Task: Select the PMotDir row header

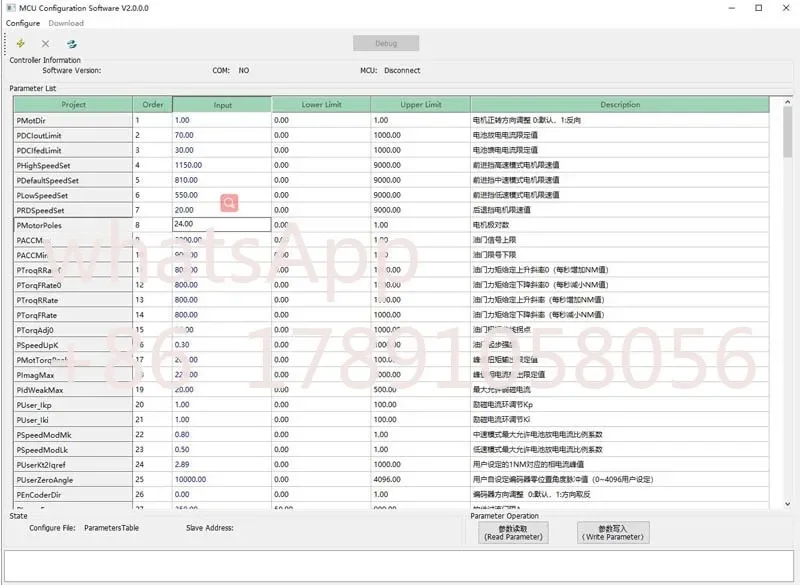Action: coord(73,120)
